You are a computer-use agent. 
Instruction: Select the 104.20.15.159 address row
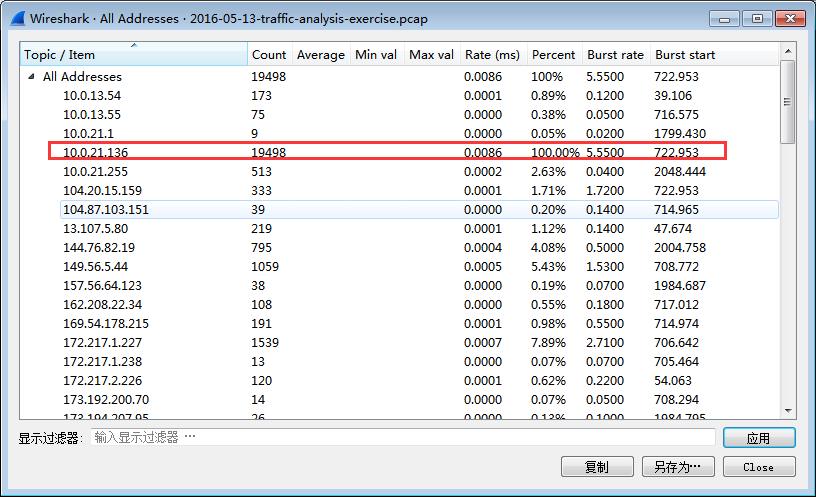pyautogui.click(x=399, y=190)
